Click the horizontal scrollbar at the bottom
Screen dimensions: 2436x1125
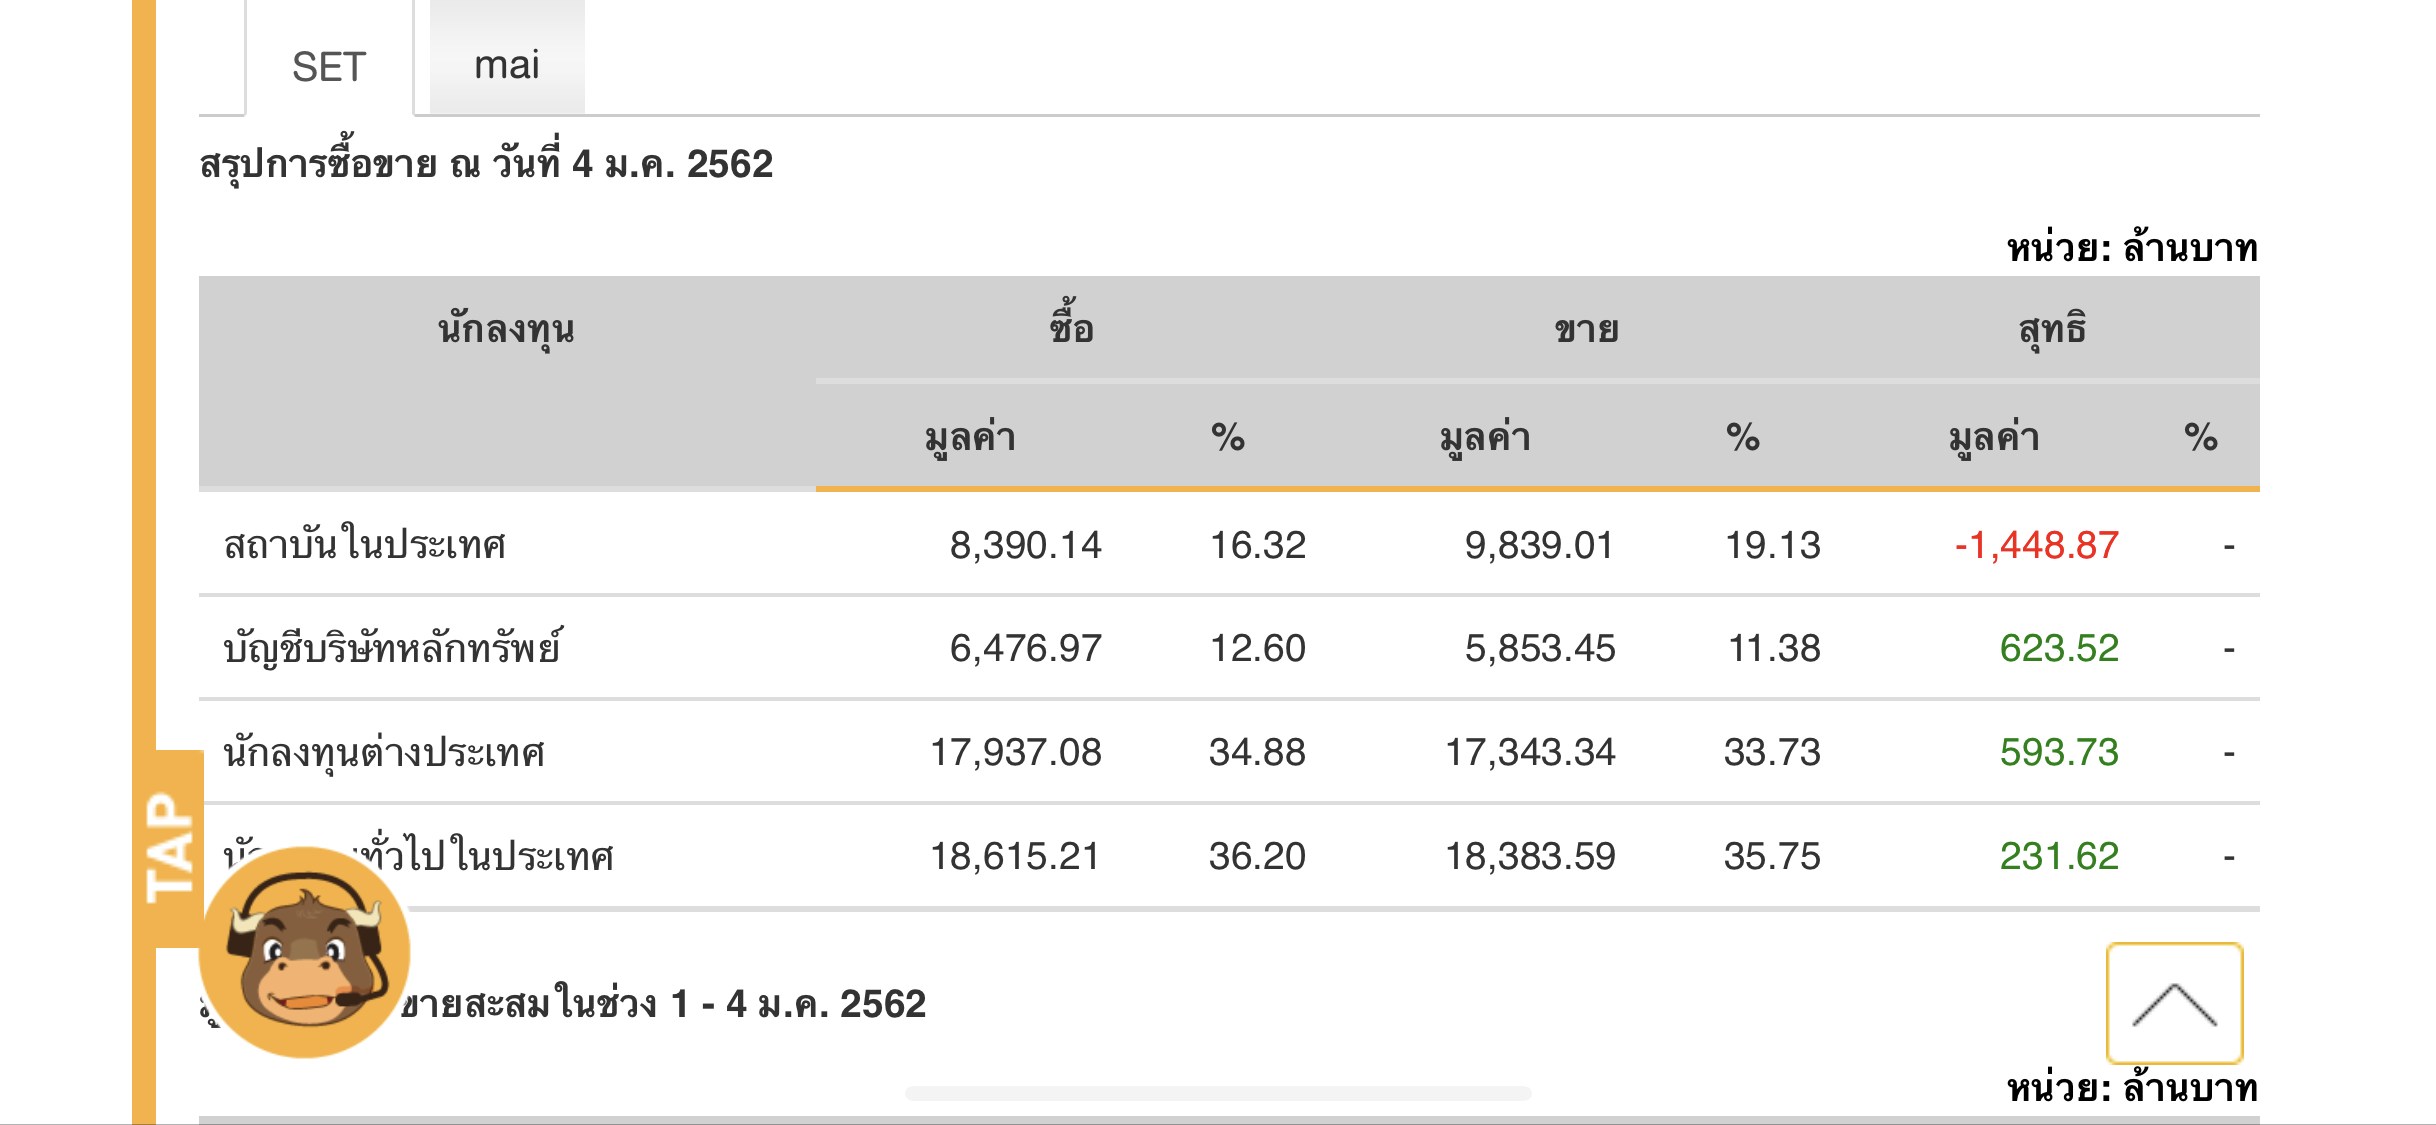pyautogui.click(x=1217, y=1093)
